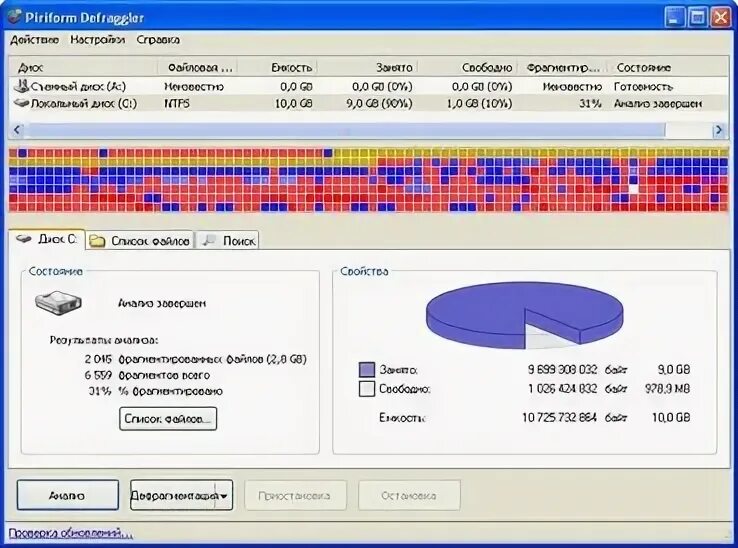Viewport: 738px width, 548px height.
Task: Click the 1,0 GB (10%) free cell
Action: point(479,103)
